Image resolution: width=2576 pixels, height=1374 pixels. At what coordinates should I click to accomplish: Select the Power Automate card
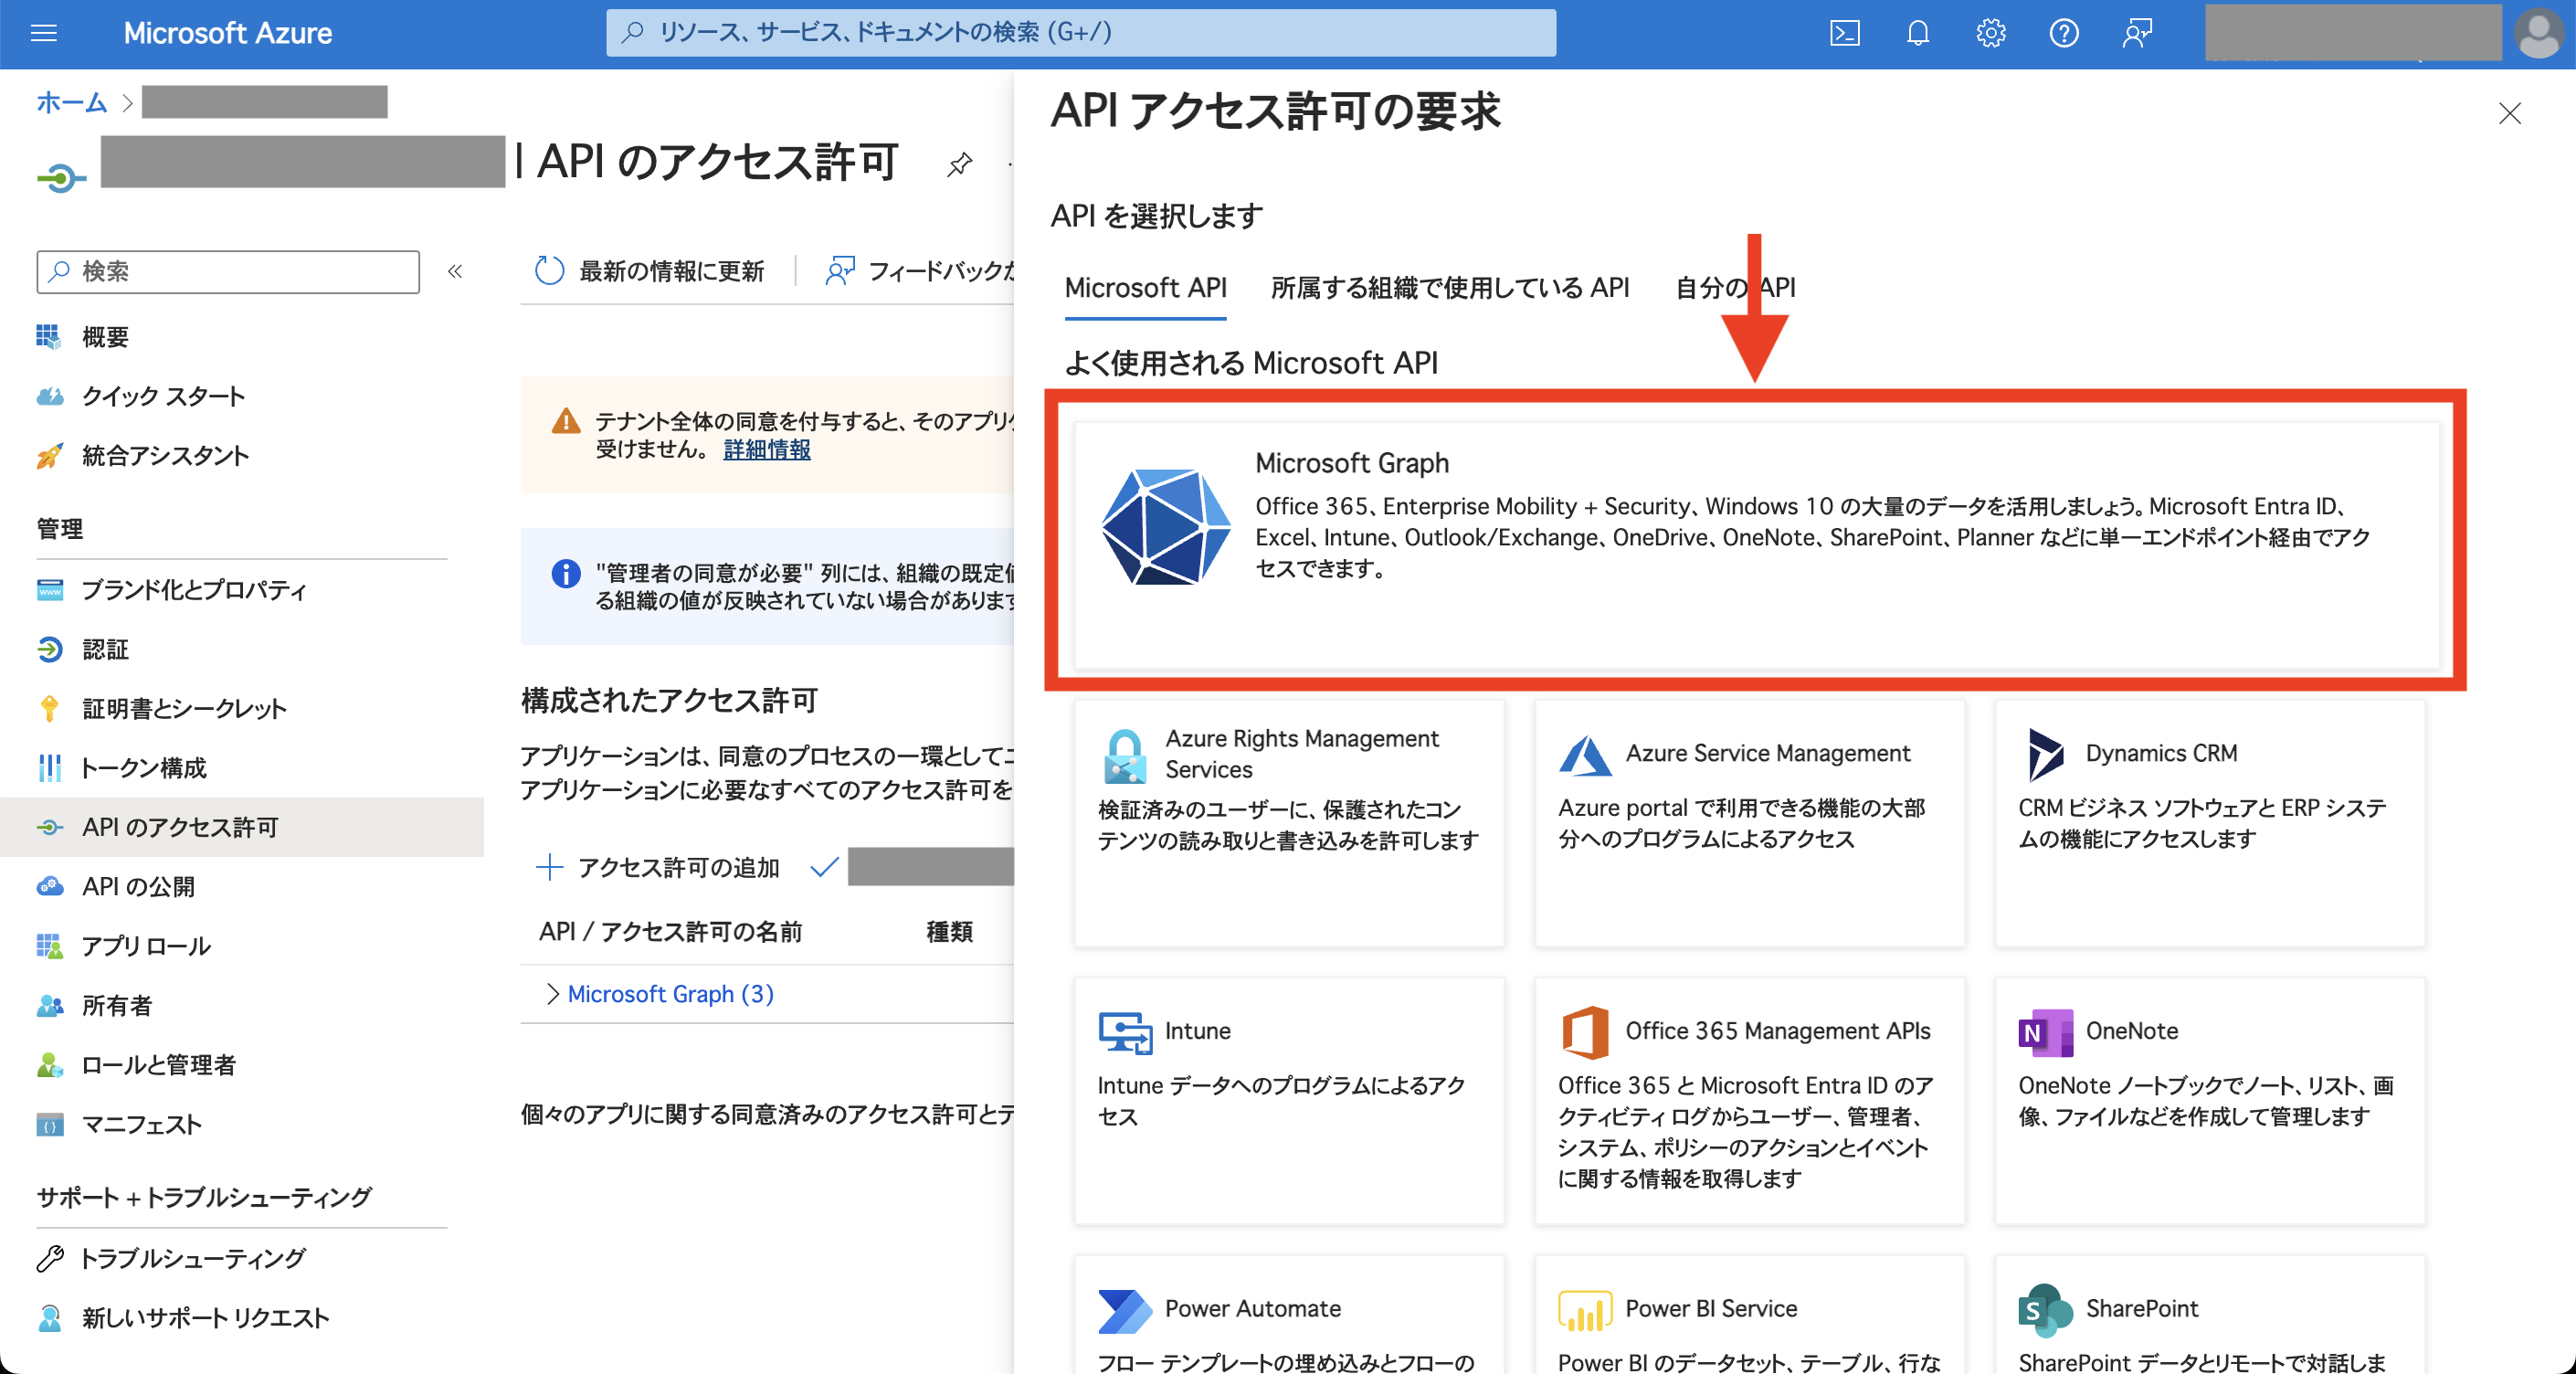pos(1289,1315)
